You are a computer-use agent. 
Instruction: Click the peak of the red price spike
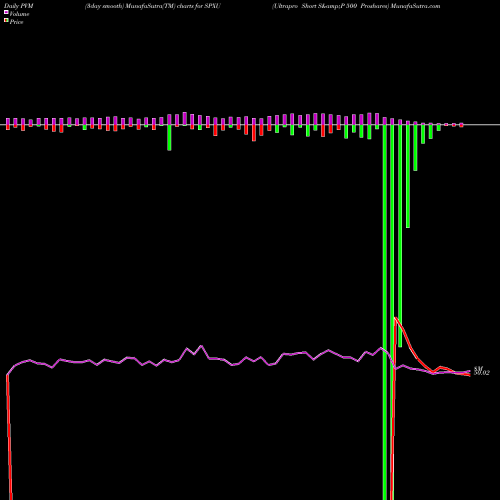[395, 318]
